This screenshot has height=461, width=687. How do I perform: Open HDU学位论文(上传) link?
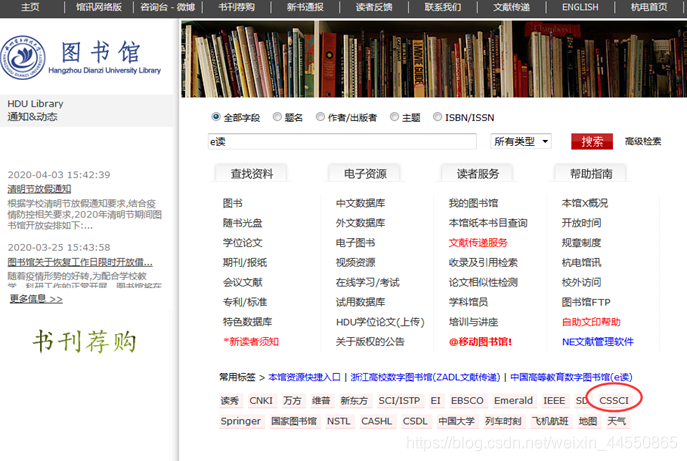(x=380, y=322)
